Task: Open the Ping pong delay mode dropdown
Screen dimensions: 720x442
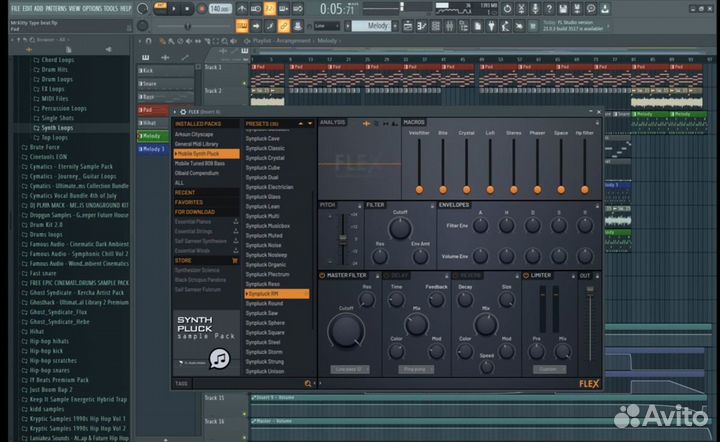Action: click(414, 369)
